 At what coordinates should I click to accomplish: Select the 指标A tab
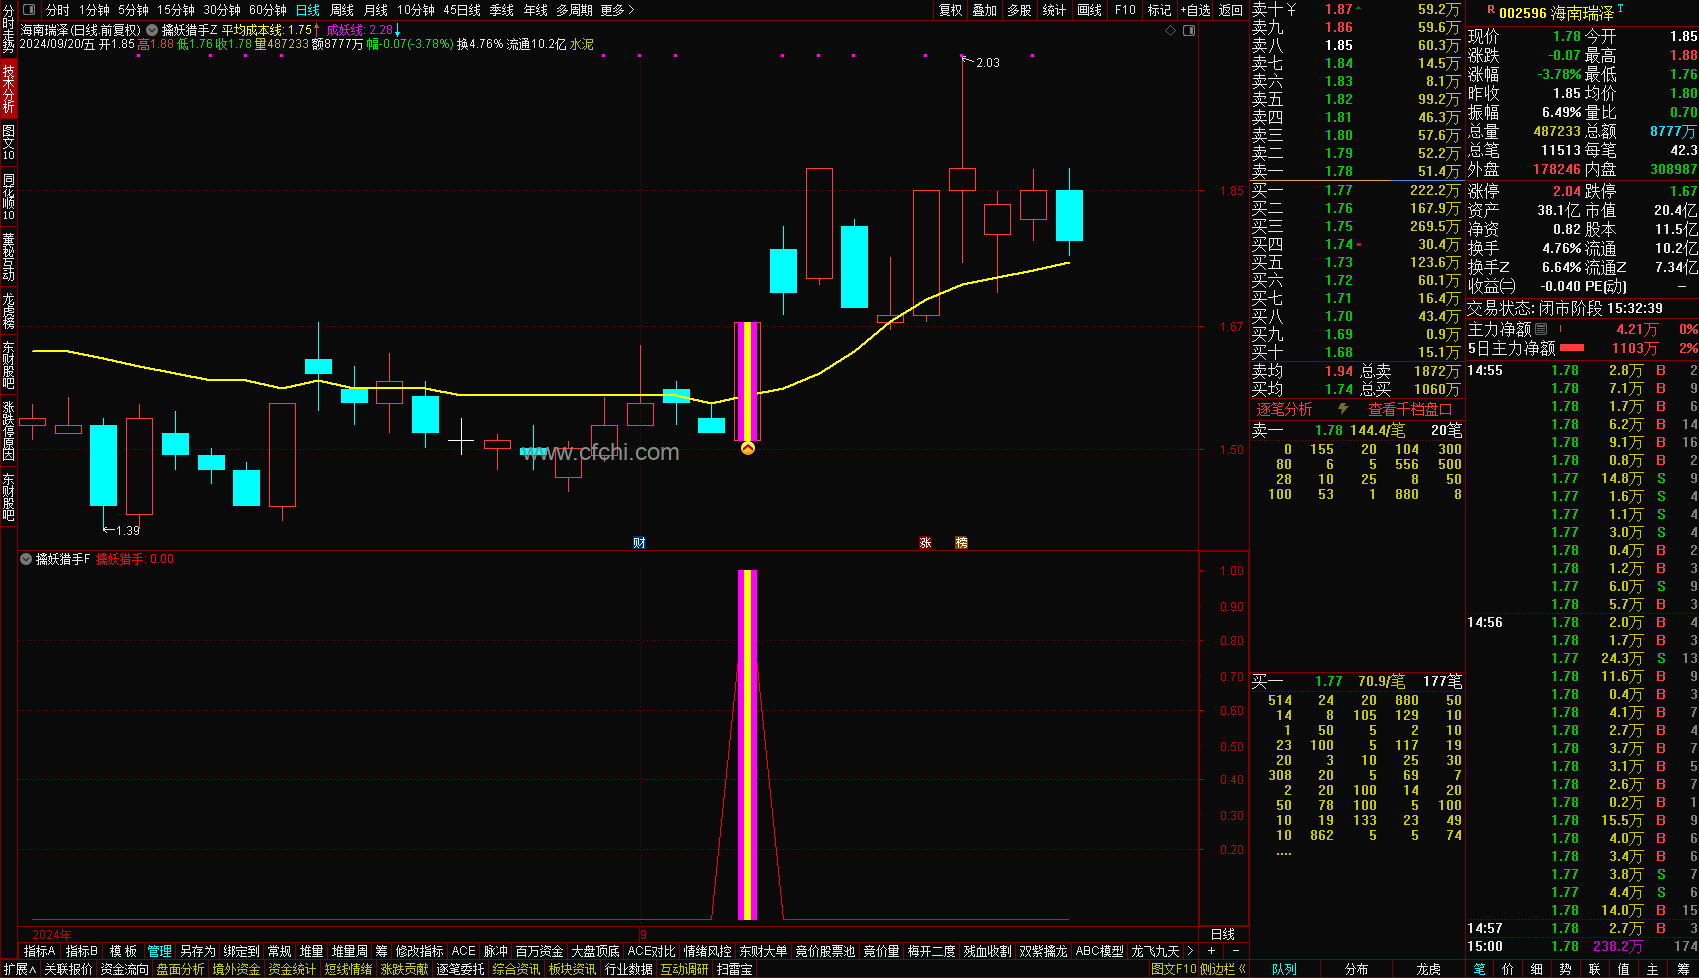(40, 951)
